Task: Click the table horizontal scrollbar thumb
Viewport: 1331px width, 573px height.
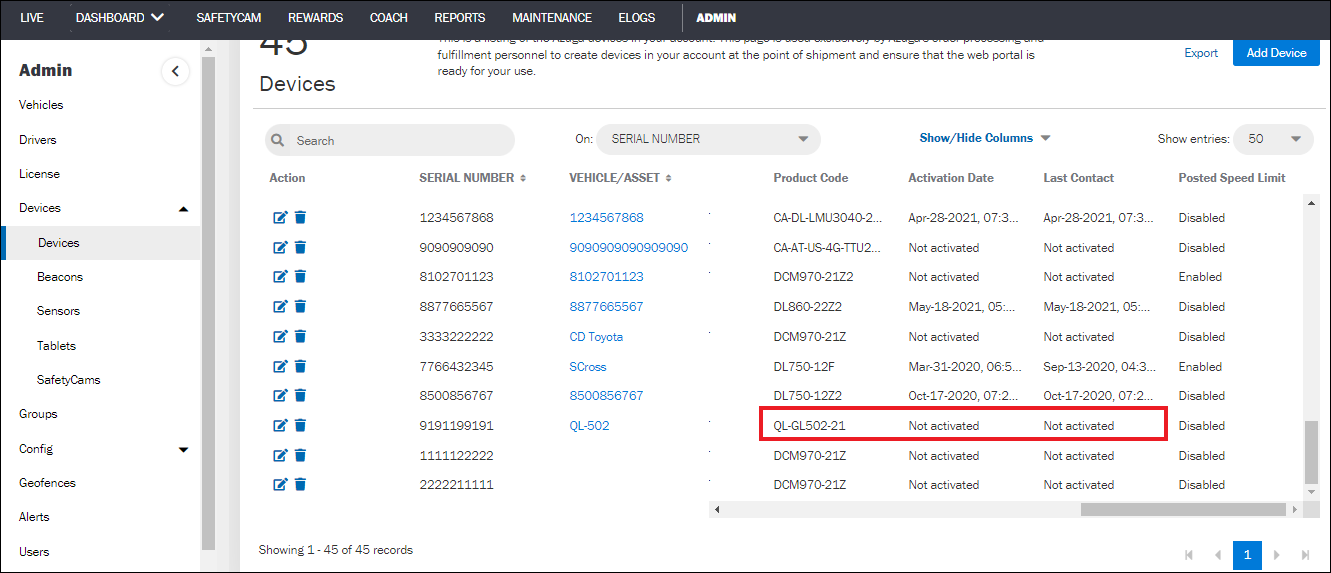Action: [x=1183, y=510]
